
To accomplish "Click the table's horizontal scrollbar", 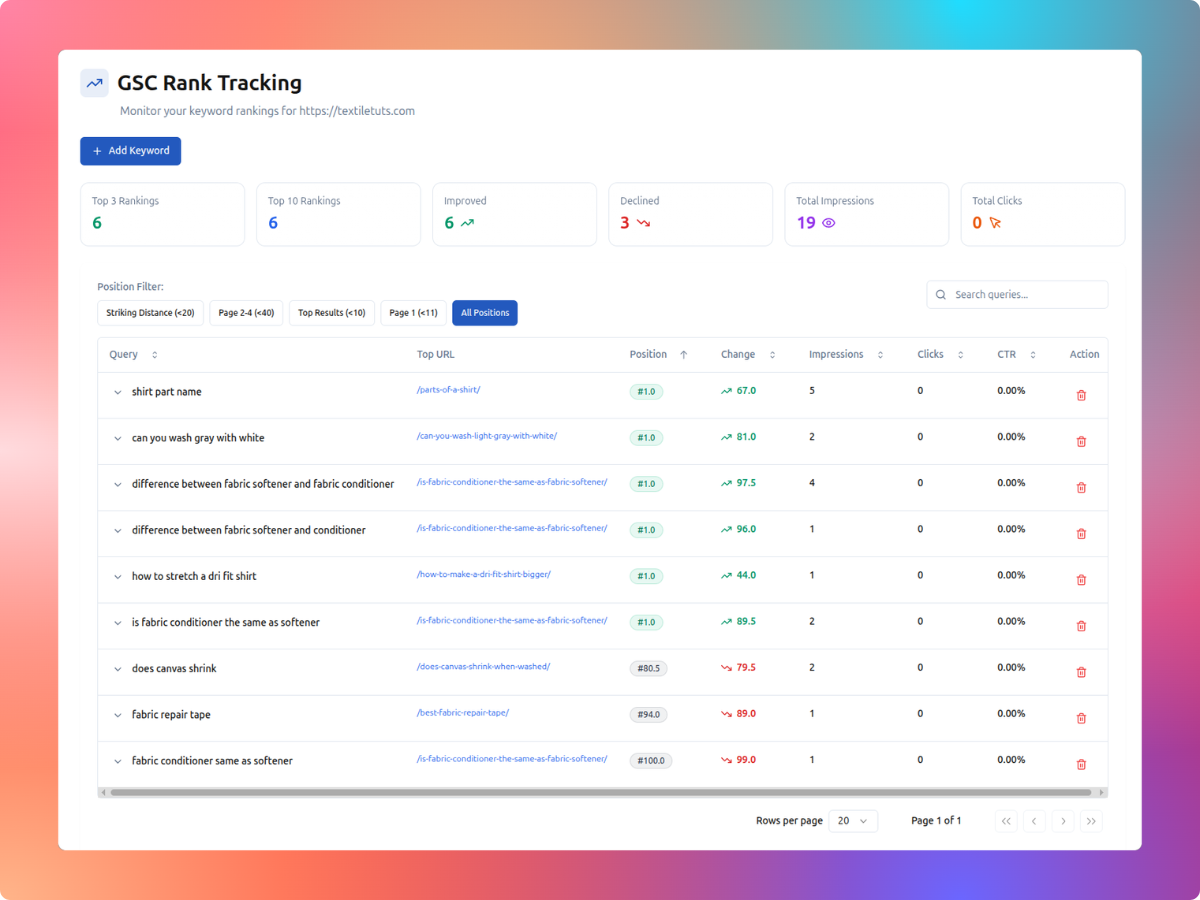I will [x=603, y=792].
